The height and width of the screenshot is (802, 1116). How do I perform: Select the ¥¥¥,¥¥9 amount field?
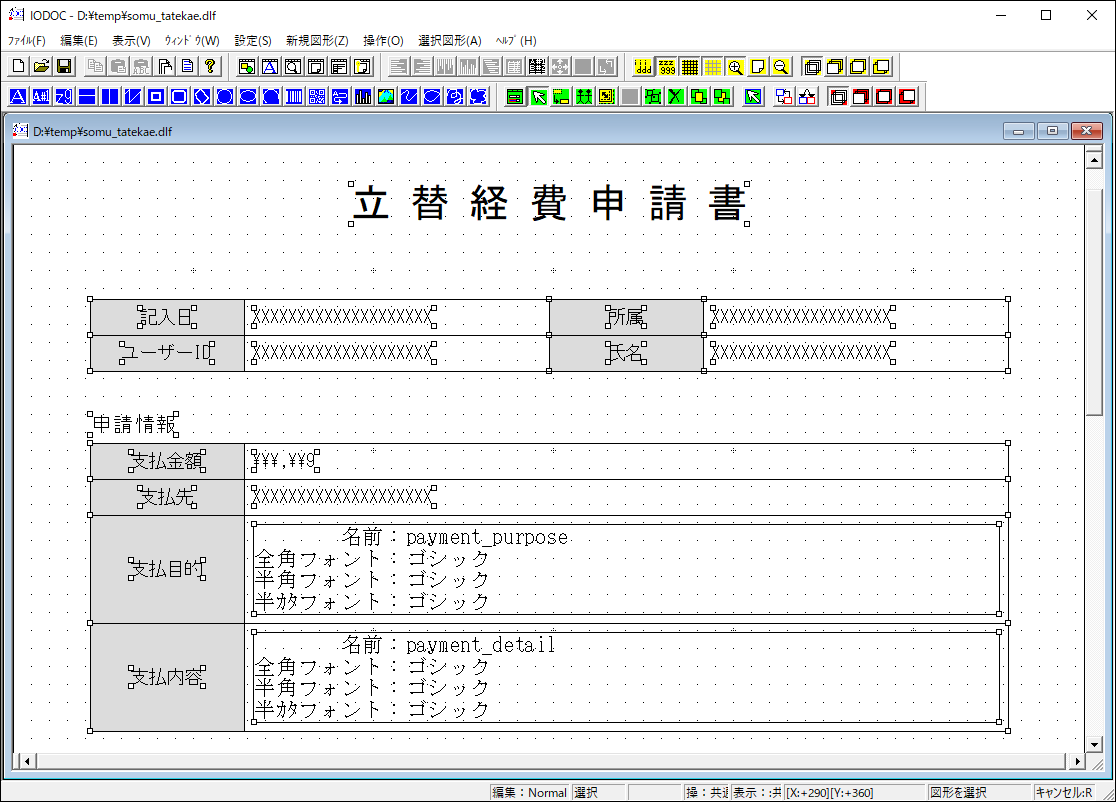285,461
